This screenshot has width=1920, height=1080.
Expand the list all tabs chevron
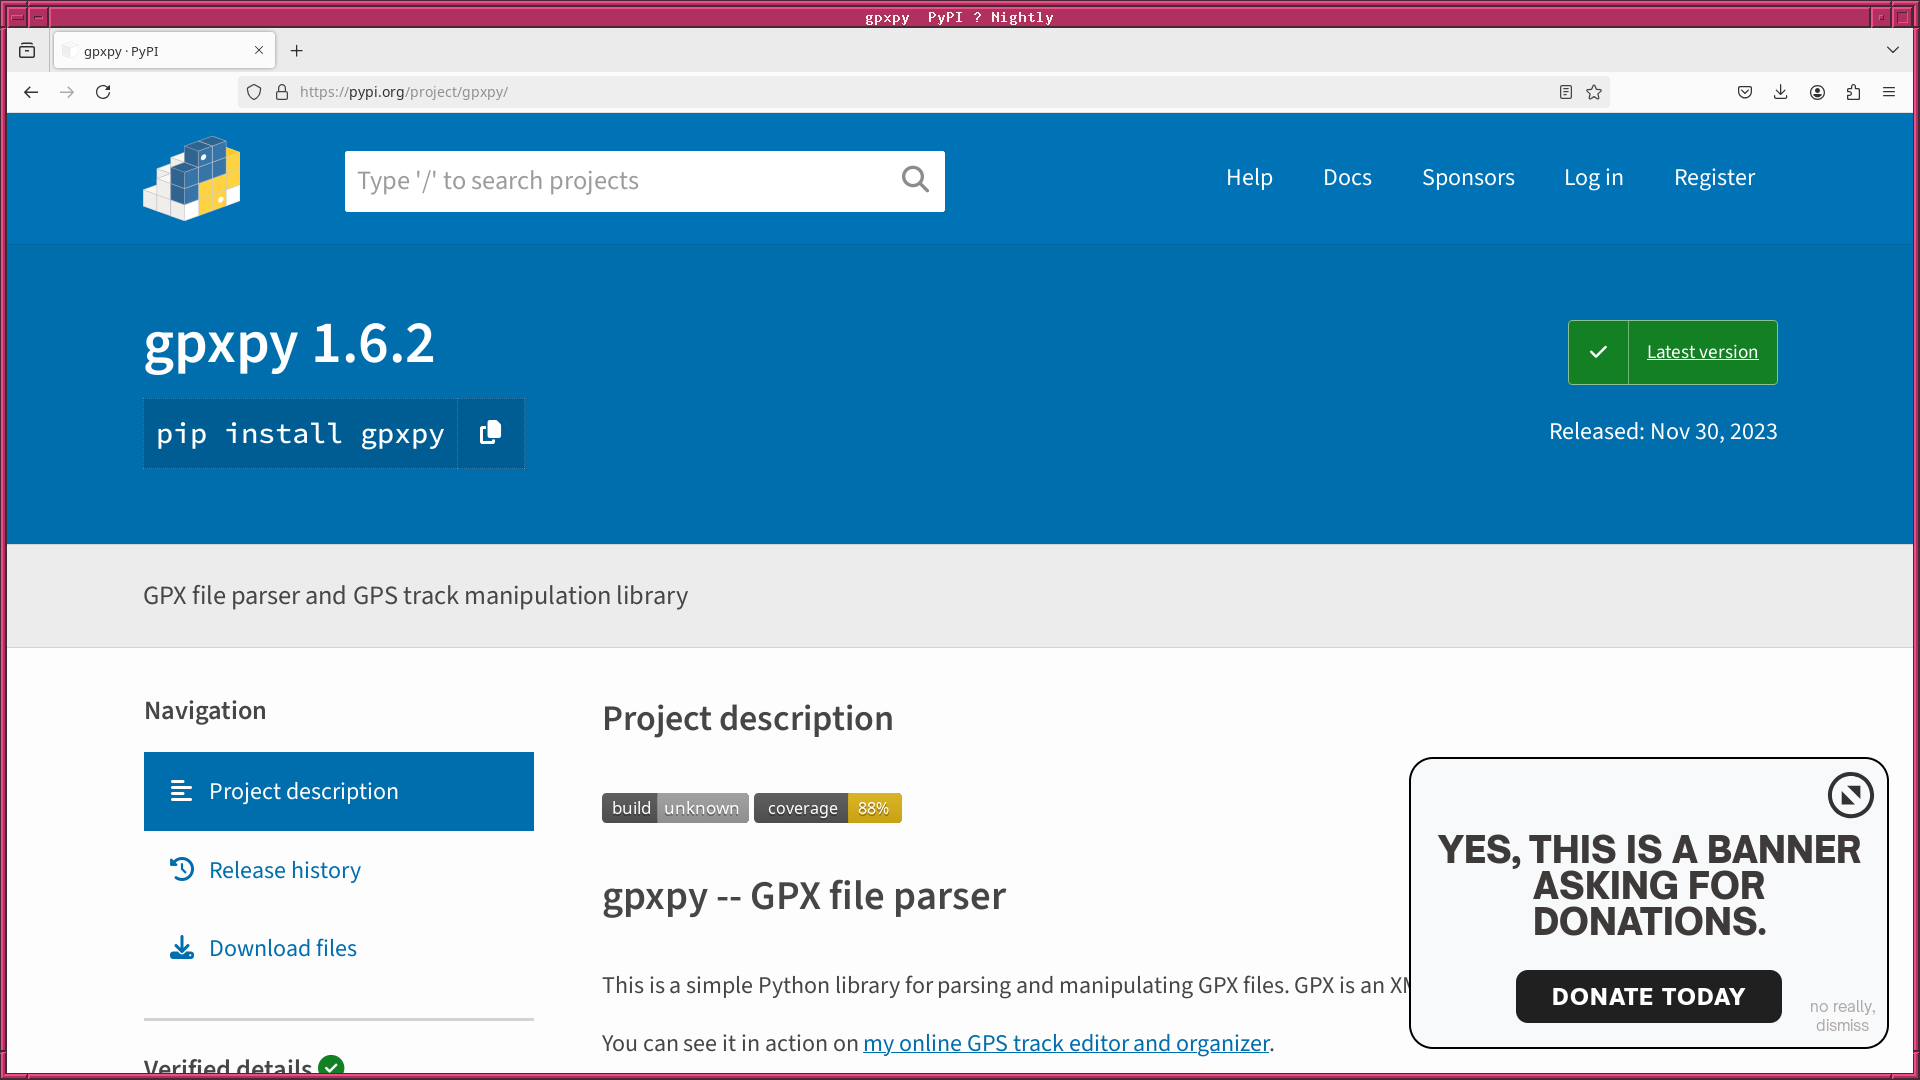pos(1892,50)
